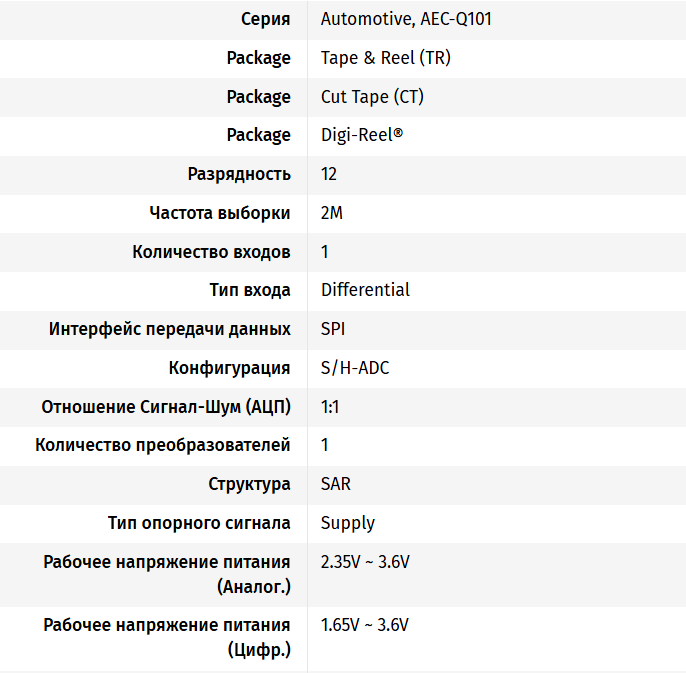Click the 'Cut Tape (CT)' package value
Image resolution: width=686 pixels, height=673 pixels.
[x=372, y=97]
